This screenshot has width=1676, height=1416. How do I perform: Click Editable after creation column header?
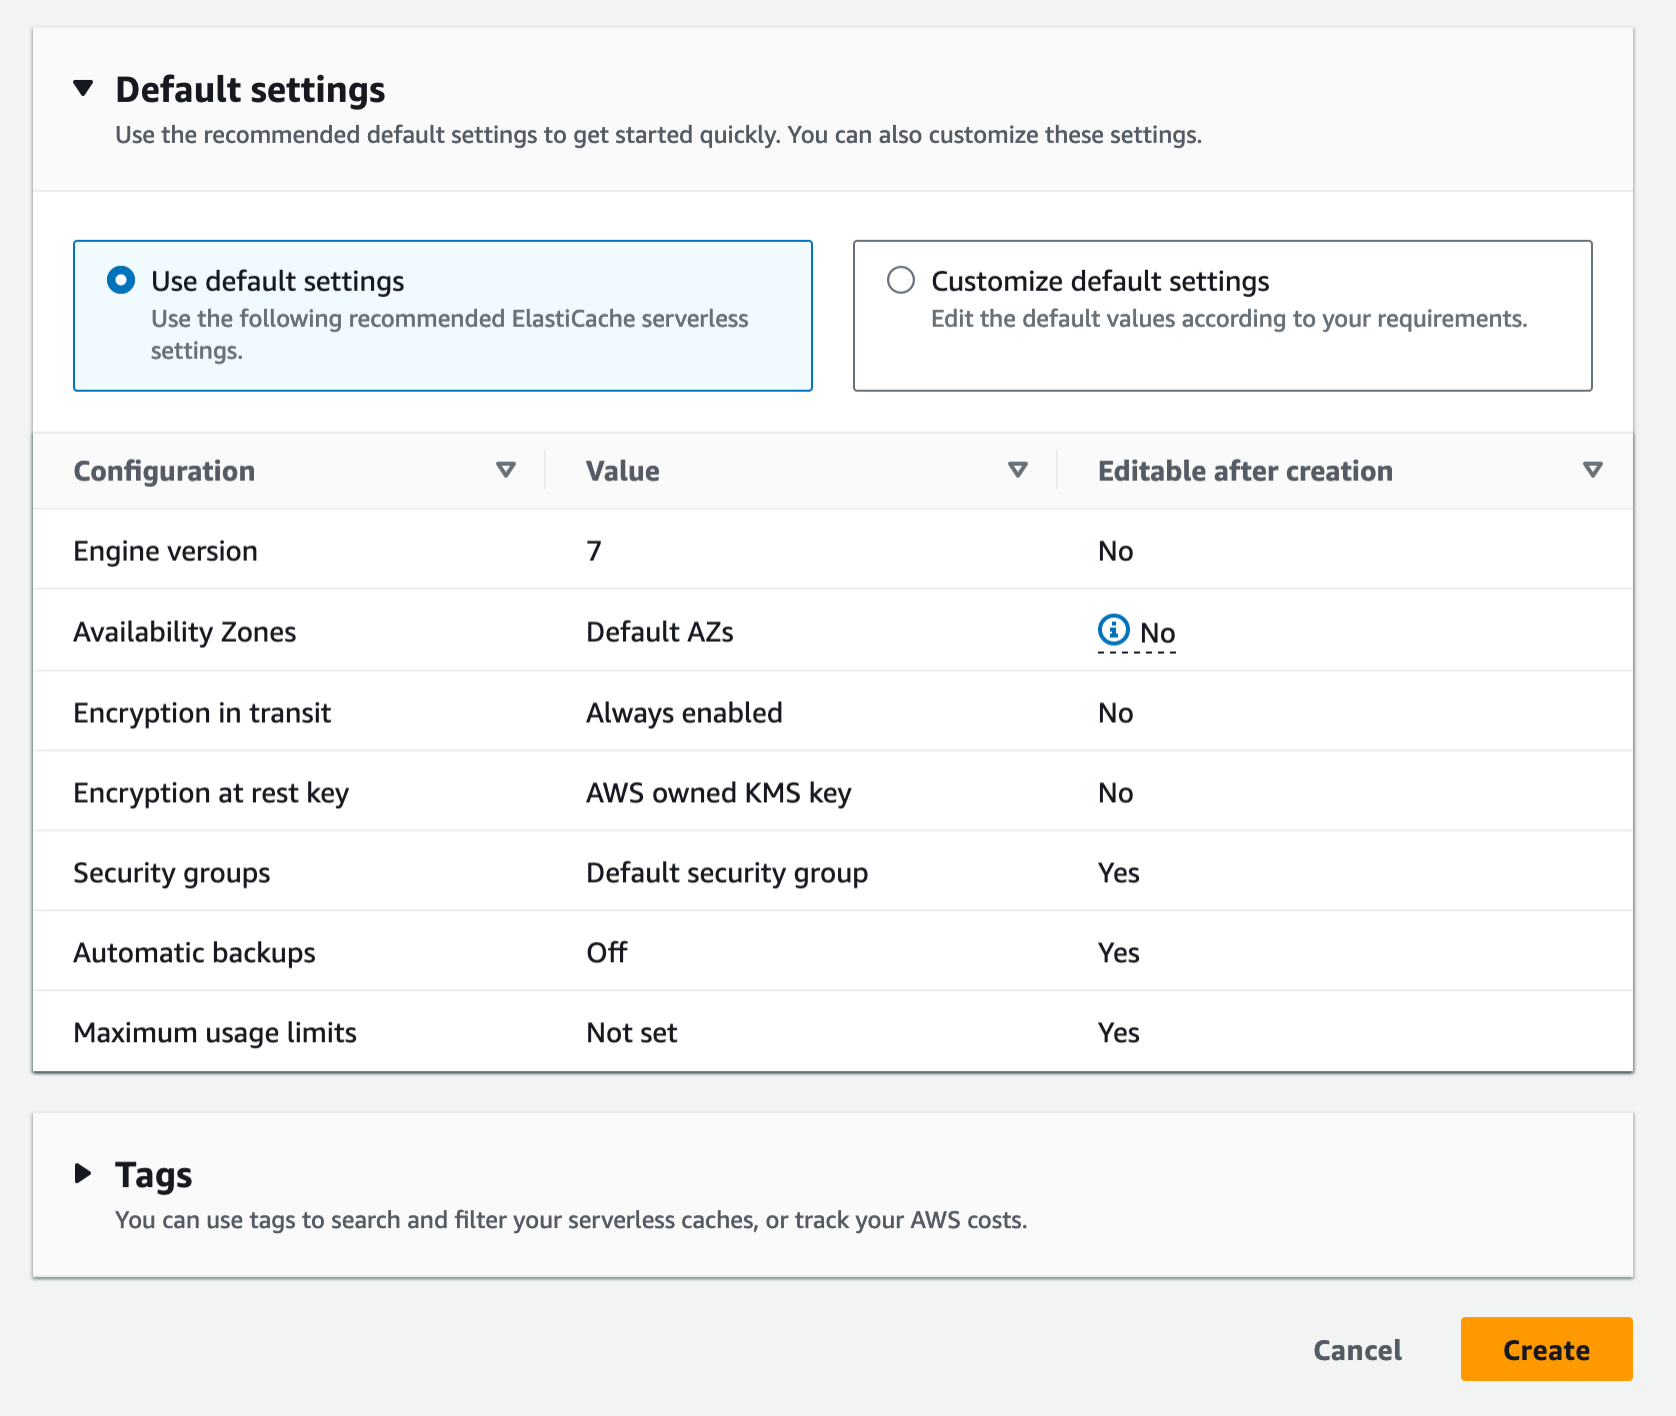click(1245, 471)
